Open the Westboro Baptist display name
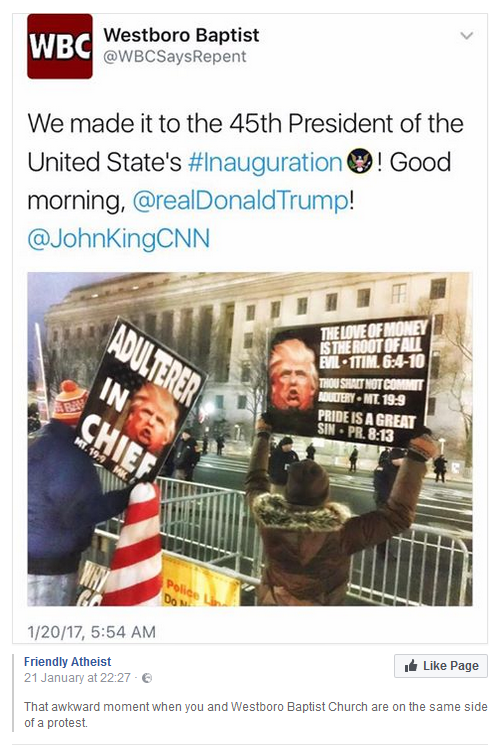Image resolution: width=500 pixels, height=750 pixels. (181, 35)
